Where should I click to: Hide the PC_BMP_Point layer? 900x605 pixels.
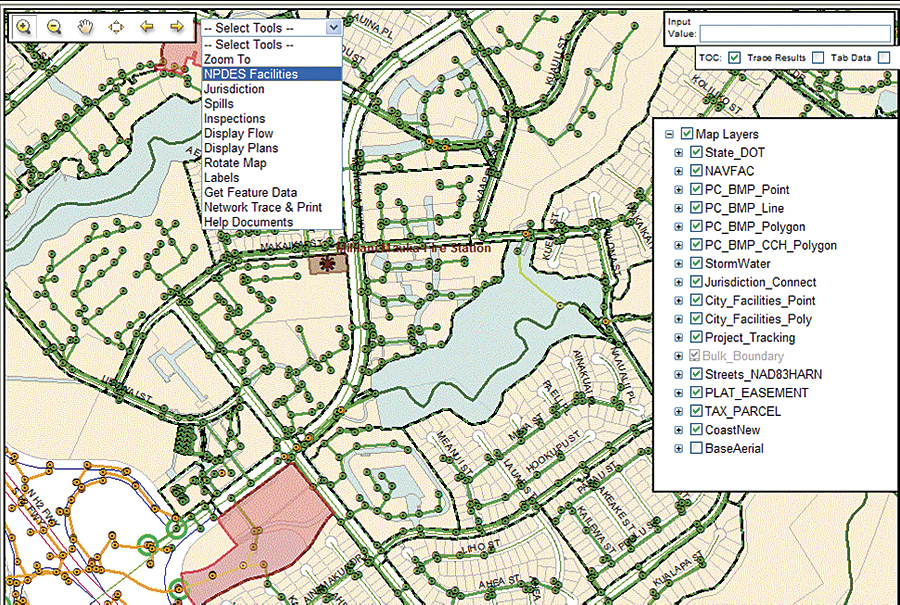click(696, 189)
